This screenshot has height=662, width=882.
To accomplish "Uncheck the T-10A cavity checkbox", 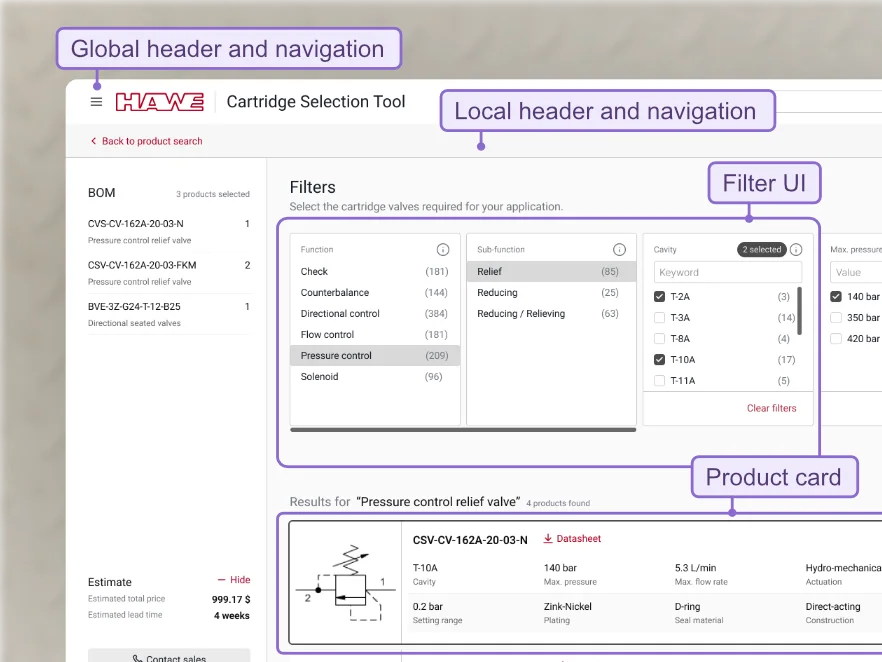I will click(659, 359).
